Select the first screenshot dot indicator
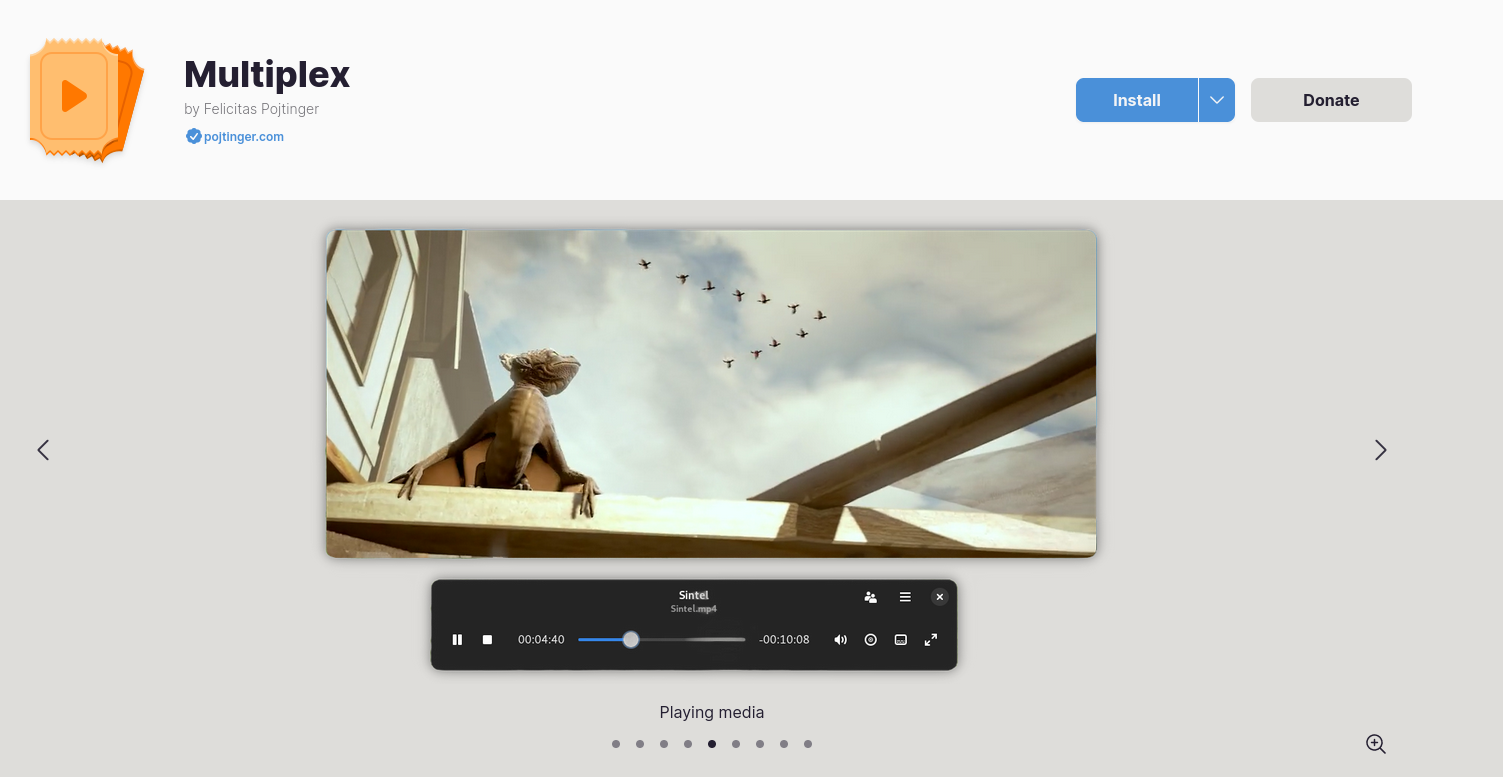The image size is (1503, 777). click(x=616, y=744)
